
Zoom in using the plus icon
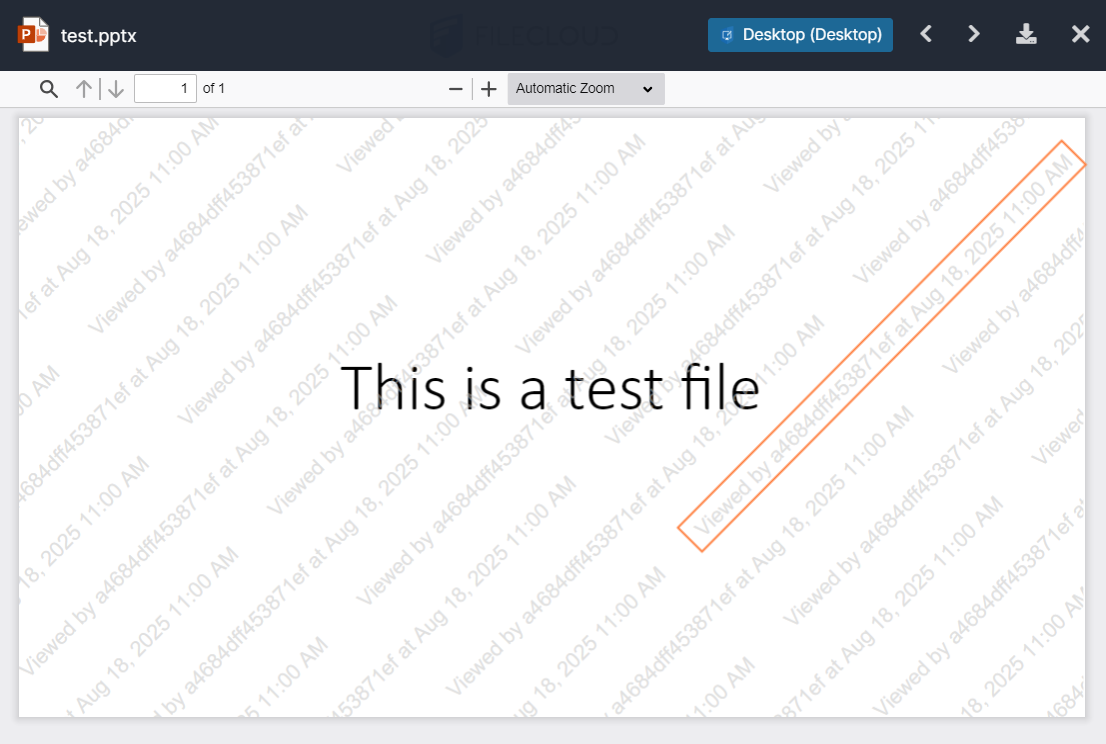[488, 88]
